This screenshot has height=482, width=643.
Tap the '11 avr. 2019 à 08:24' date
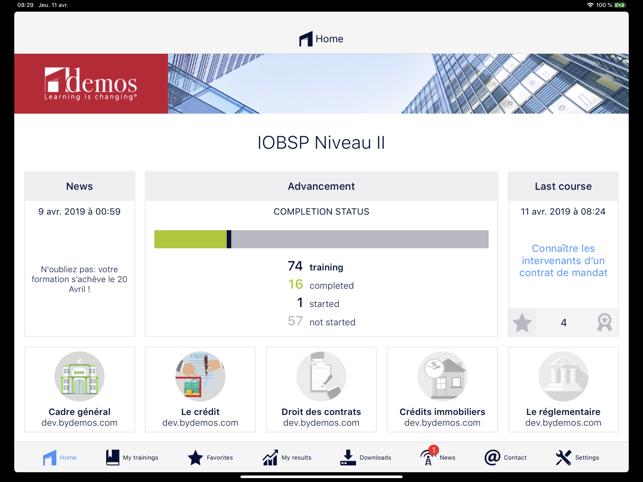pyautogui.click(x=563, y=212)
